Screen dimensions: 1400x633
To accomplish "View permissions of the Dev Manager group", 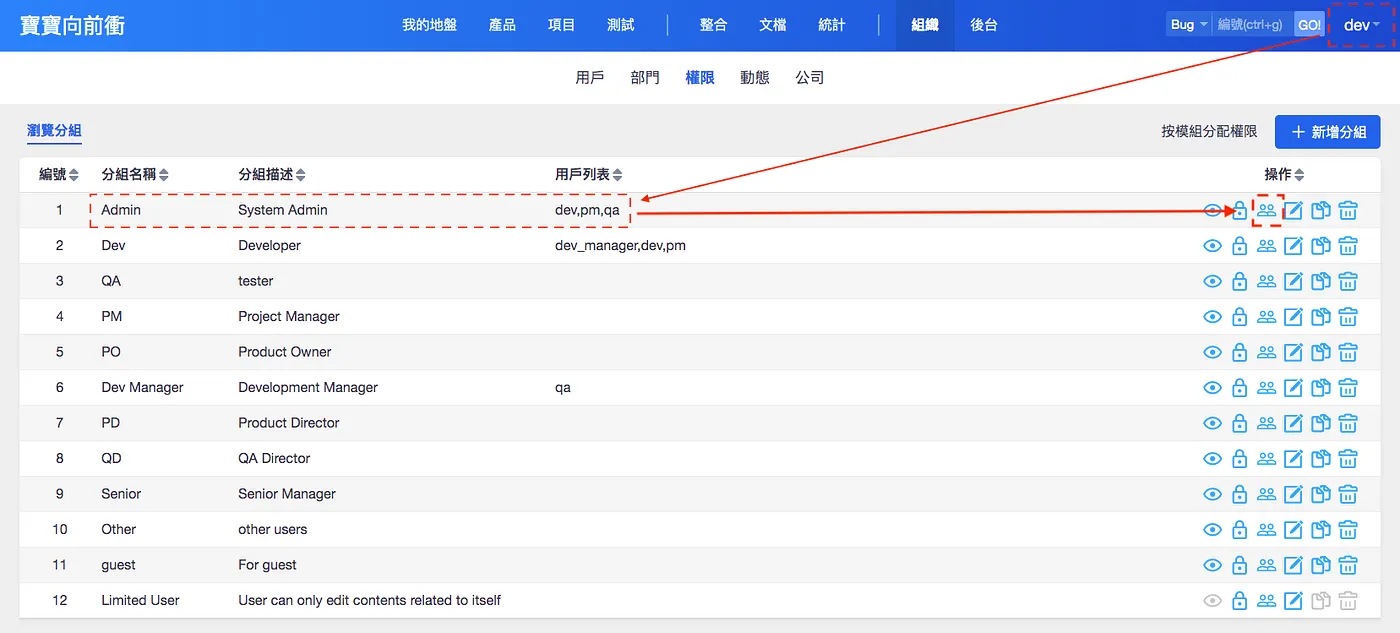I will 1212,387.
